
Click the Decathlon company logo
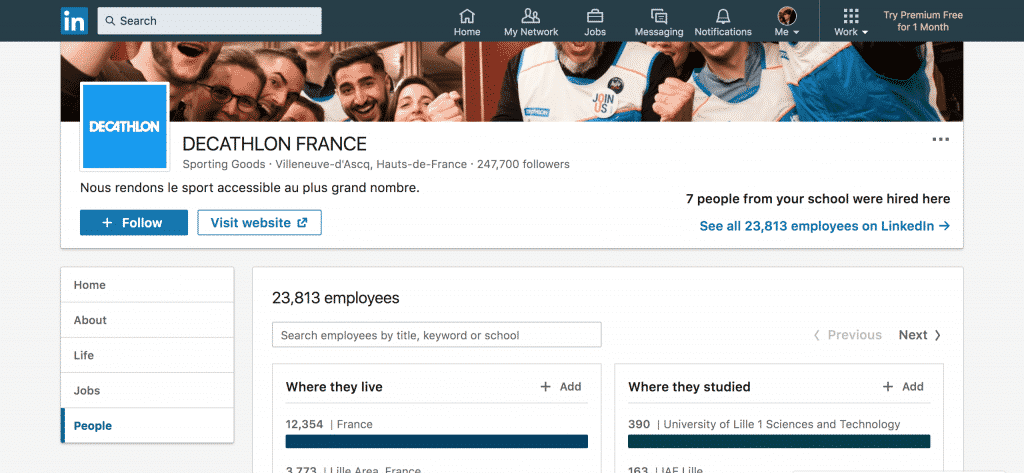124,126
